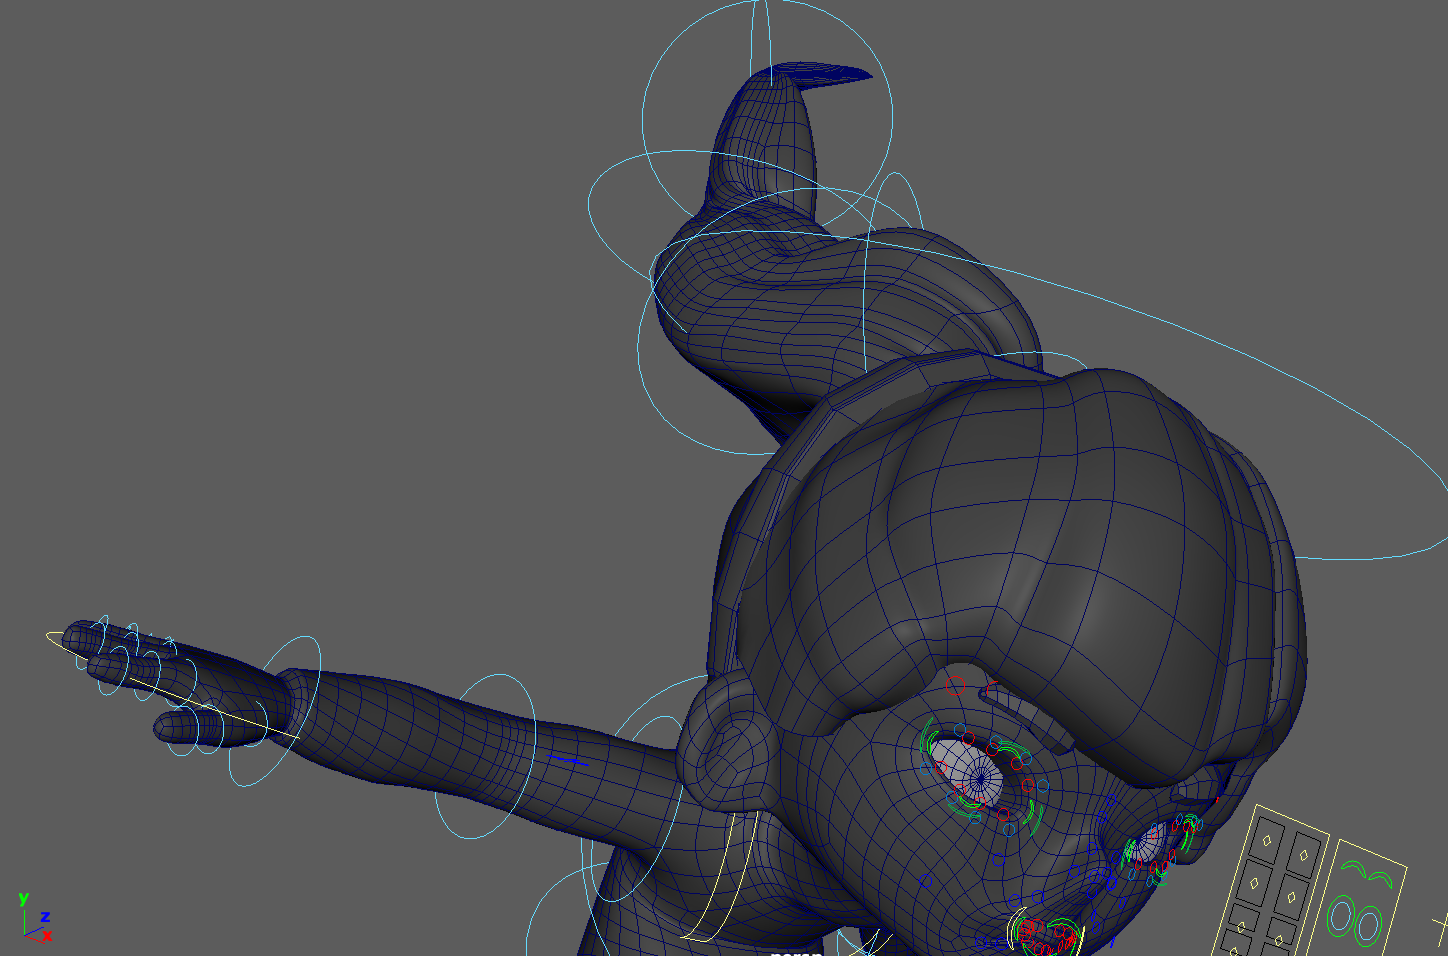Select the right blue pupil circle in the eye panel
Image resolution: width=1448 pixels, height=956 pixels.
click(x=1369, y=926)
